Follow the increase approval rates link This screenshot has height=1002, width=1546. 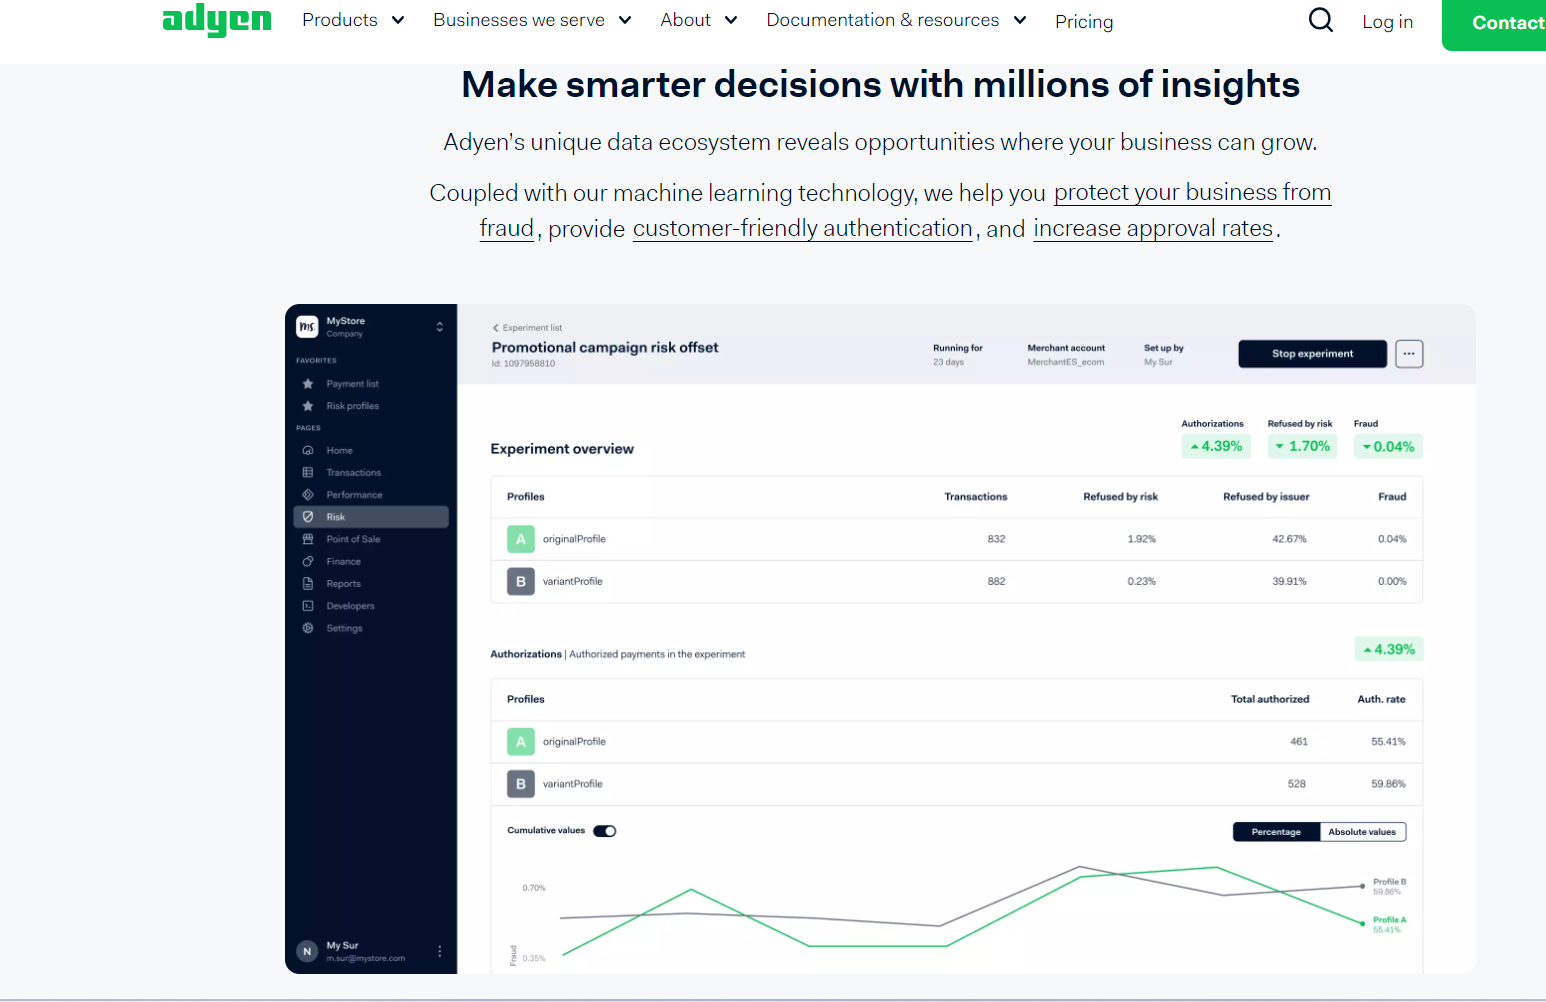[x=1153, y=229]
